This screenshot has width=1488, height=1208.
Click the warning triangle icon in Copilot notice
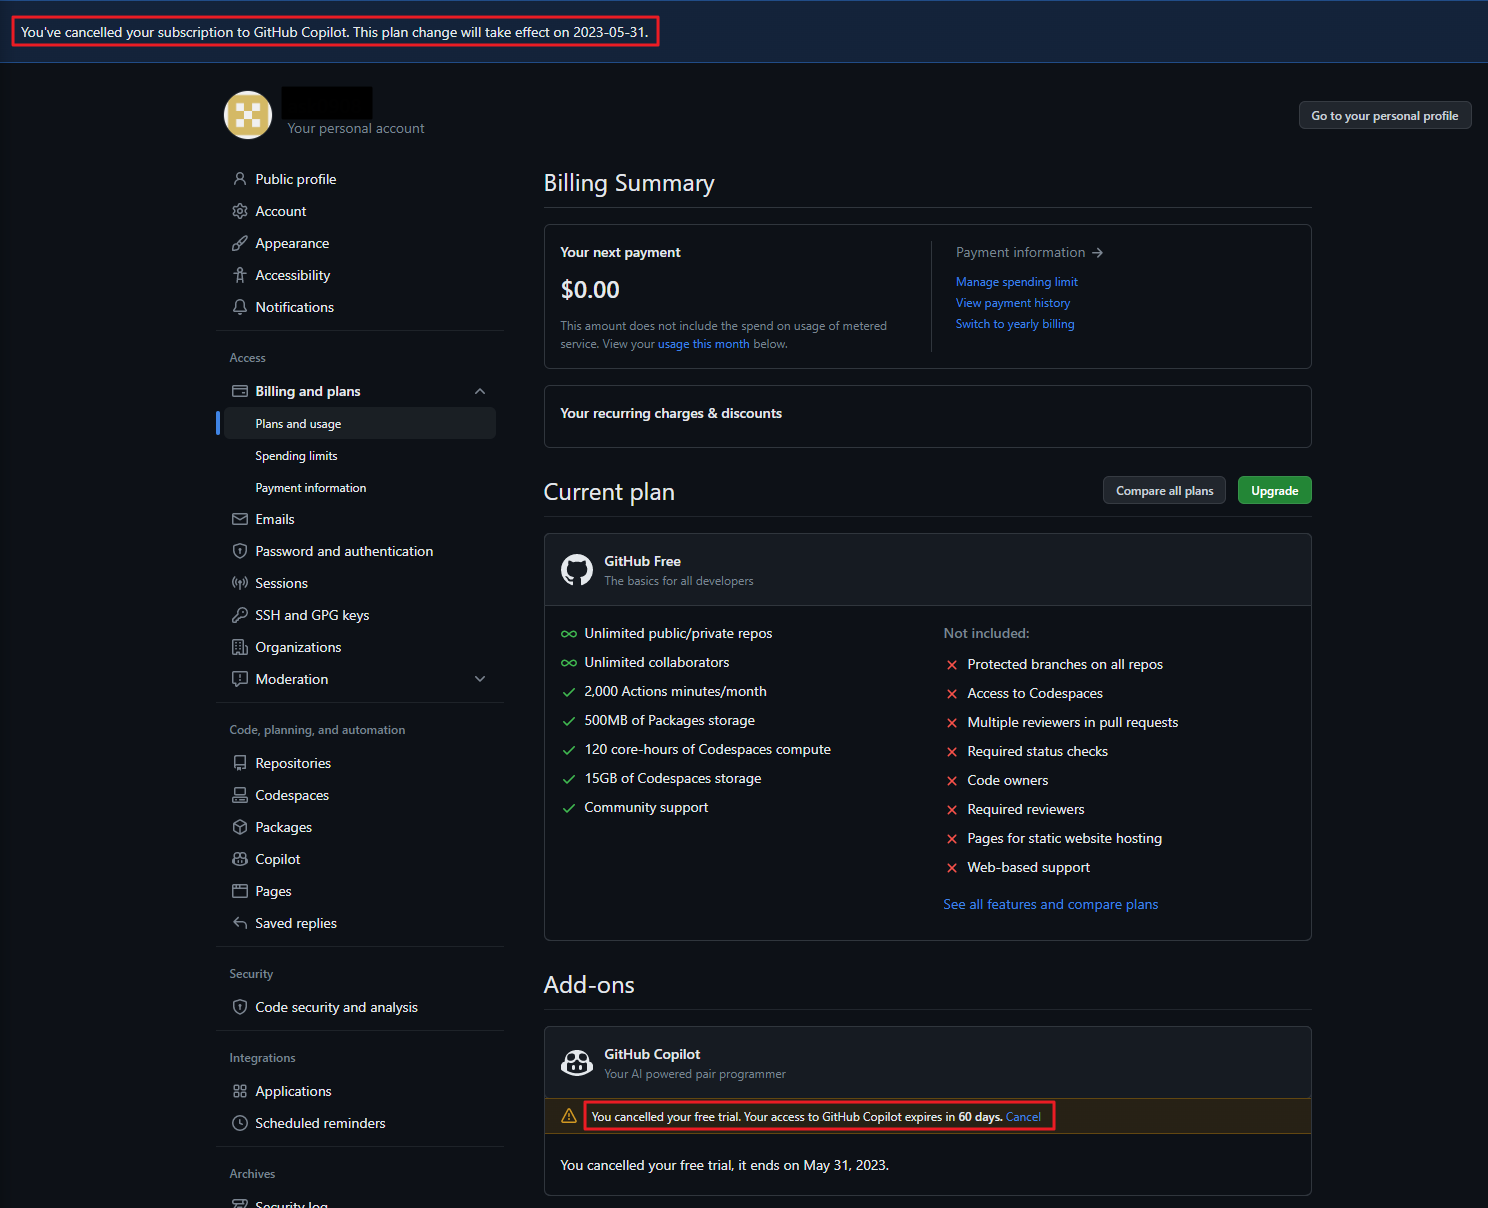click(x=569, y=1116)
